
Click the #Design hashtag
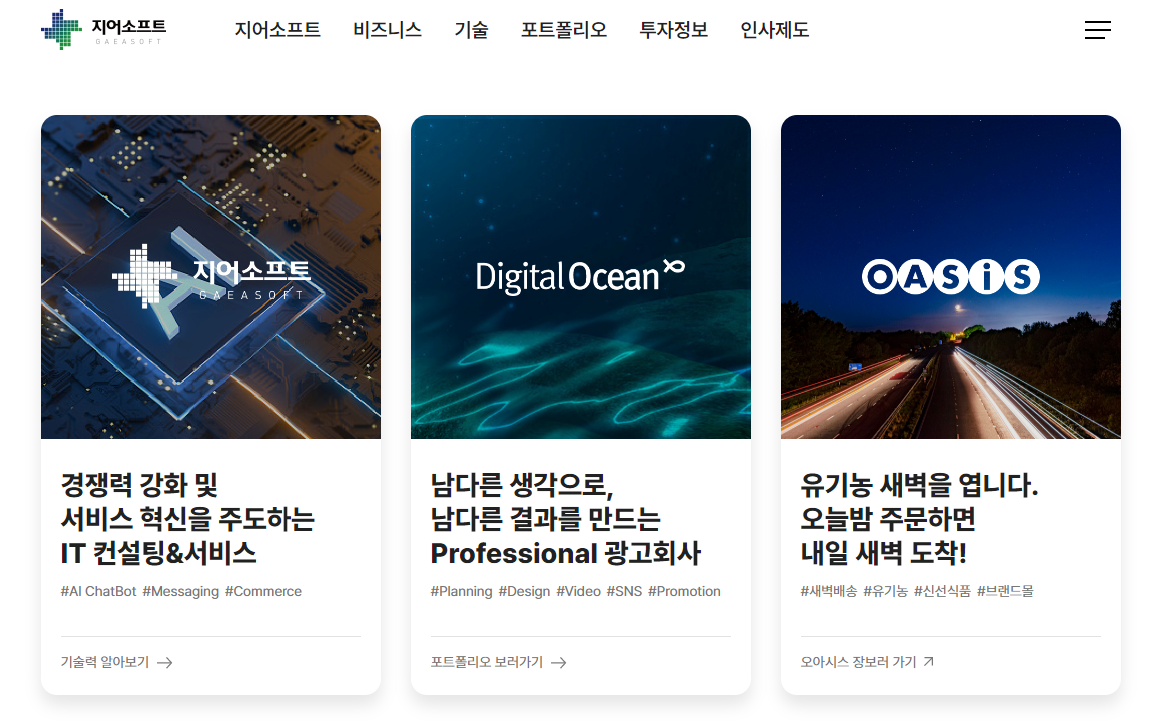coord(524,592)
